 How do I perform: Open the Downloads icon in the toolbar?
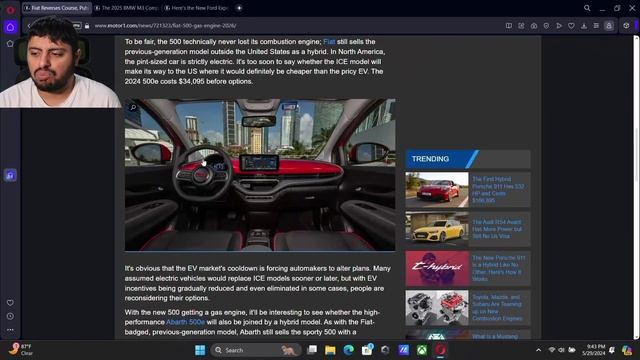click(x=584, y=26)
